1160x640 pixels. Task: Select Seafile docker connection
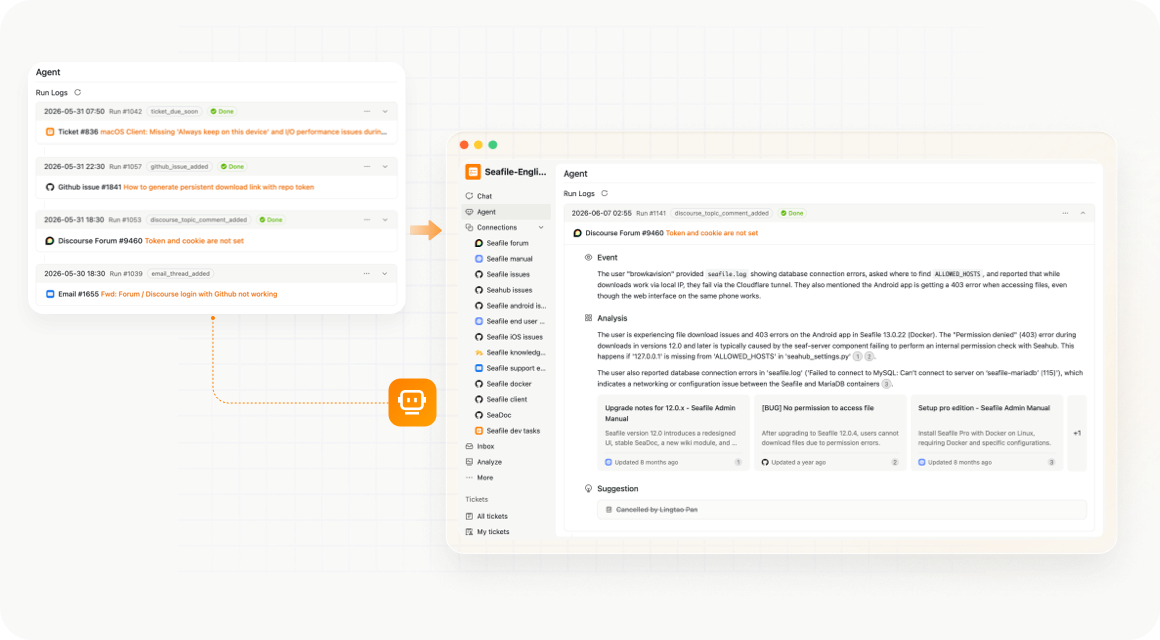tap(509, 384)
